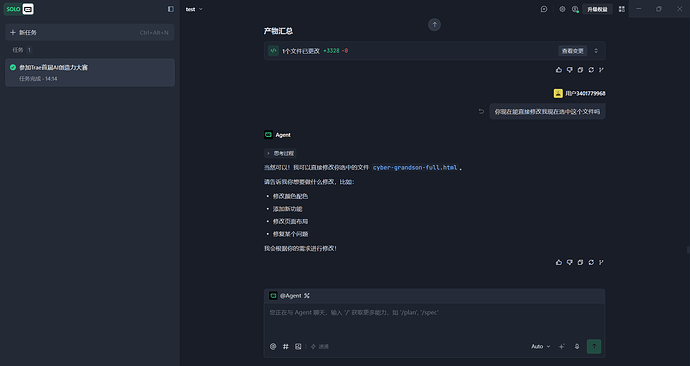Open settings gear in top bar
This screenshot has width=690, height=366.
coord(562,9)
